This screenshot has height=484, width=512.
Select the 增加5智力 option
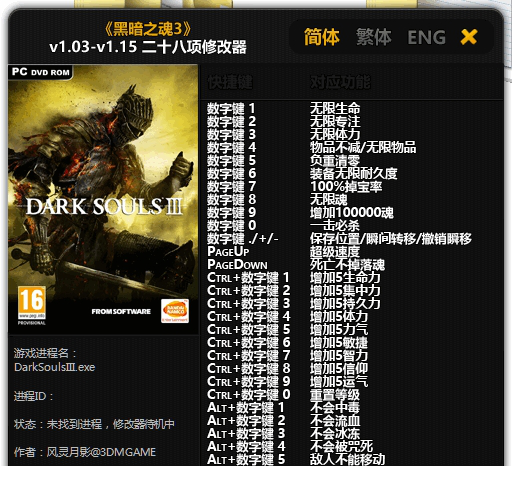[x=339, y=355]
